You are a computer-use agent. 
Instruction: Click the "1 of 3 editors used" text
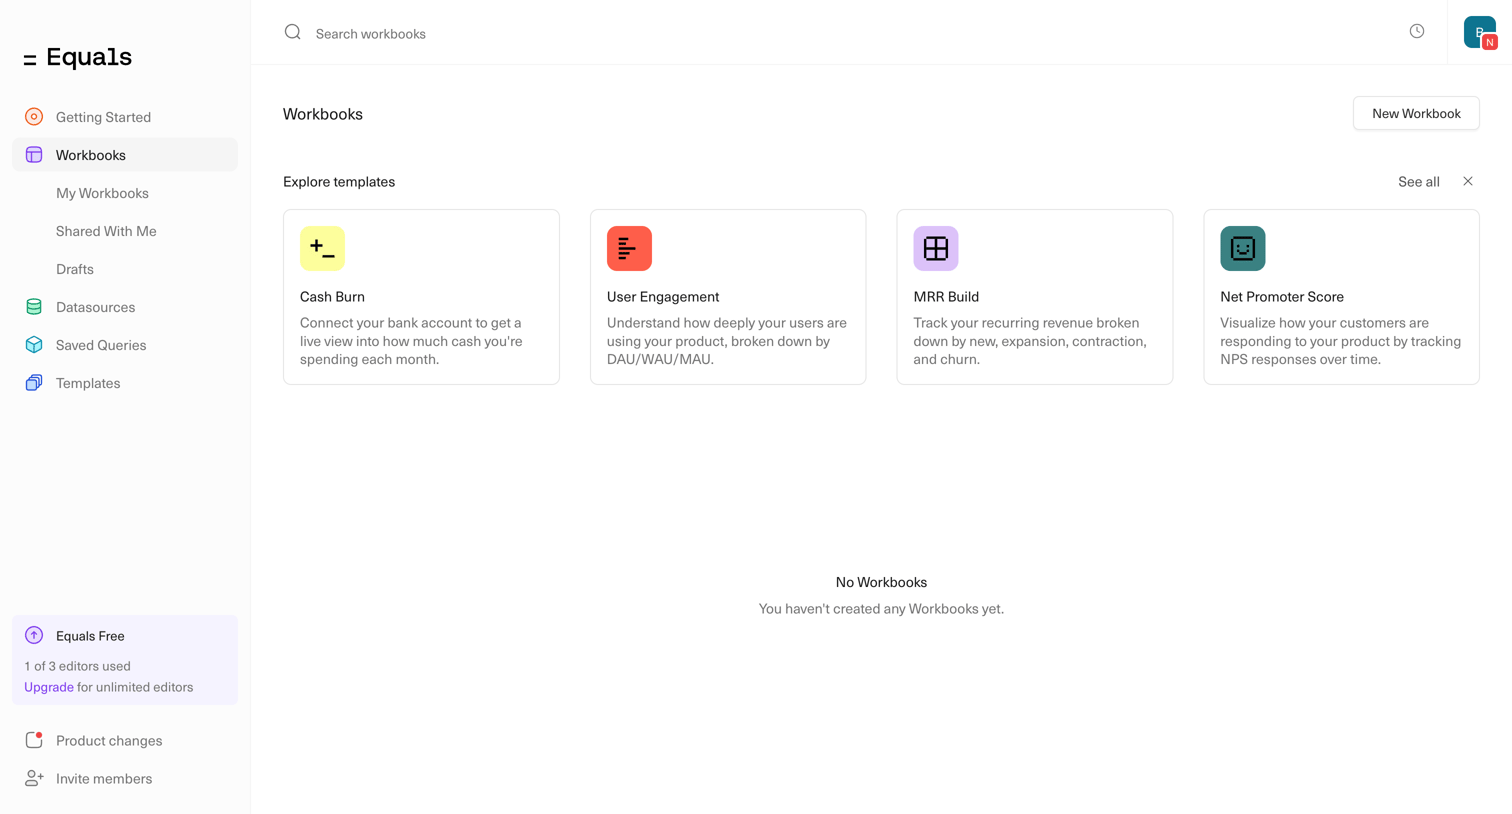pyautogui.click(x=77, y=666)
